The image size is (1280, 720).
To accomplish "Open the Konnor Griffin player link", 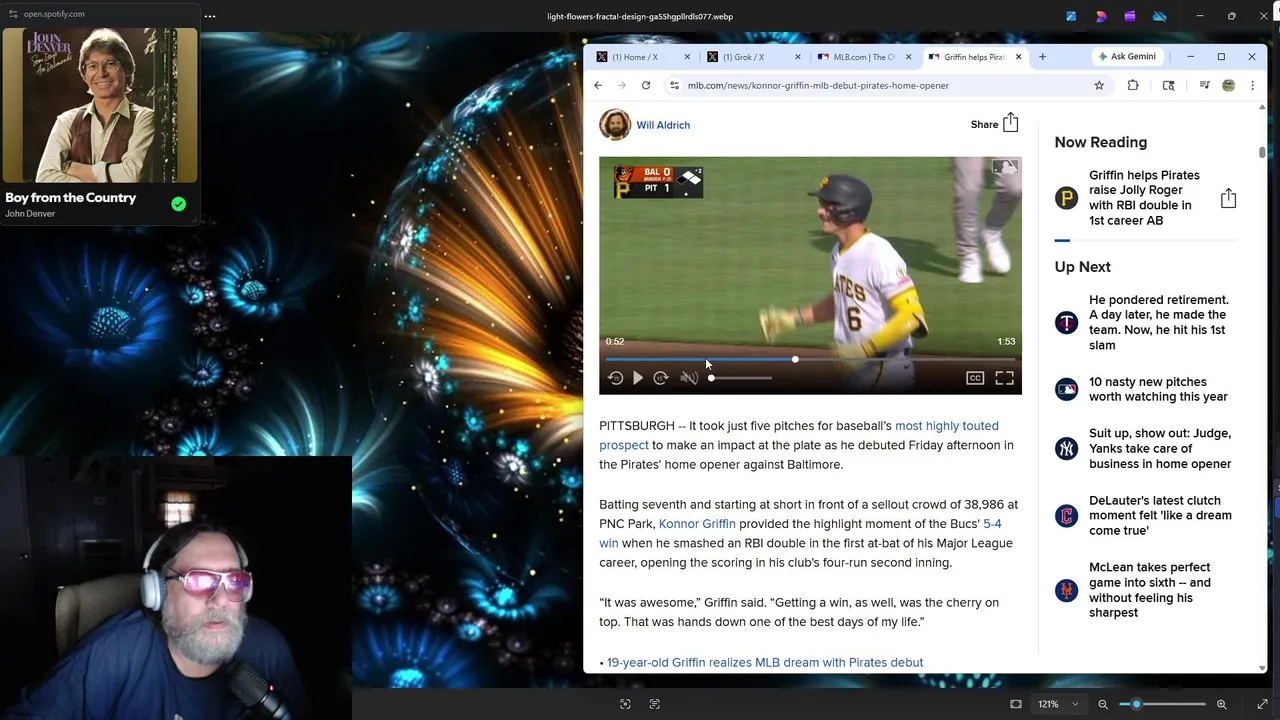I will pyautogui.click(x=697, y=524).
